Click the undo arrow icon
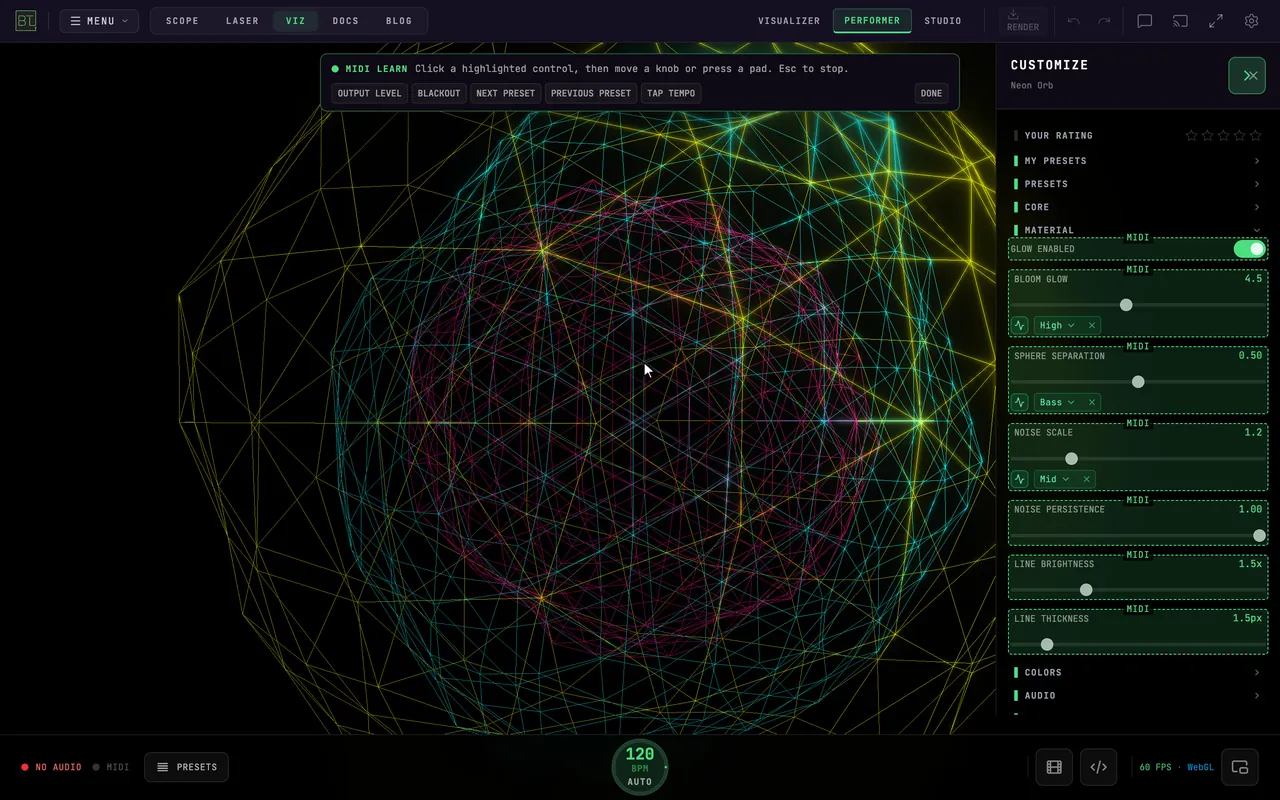1280x800 pixels. [x=1074, y=21]
